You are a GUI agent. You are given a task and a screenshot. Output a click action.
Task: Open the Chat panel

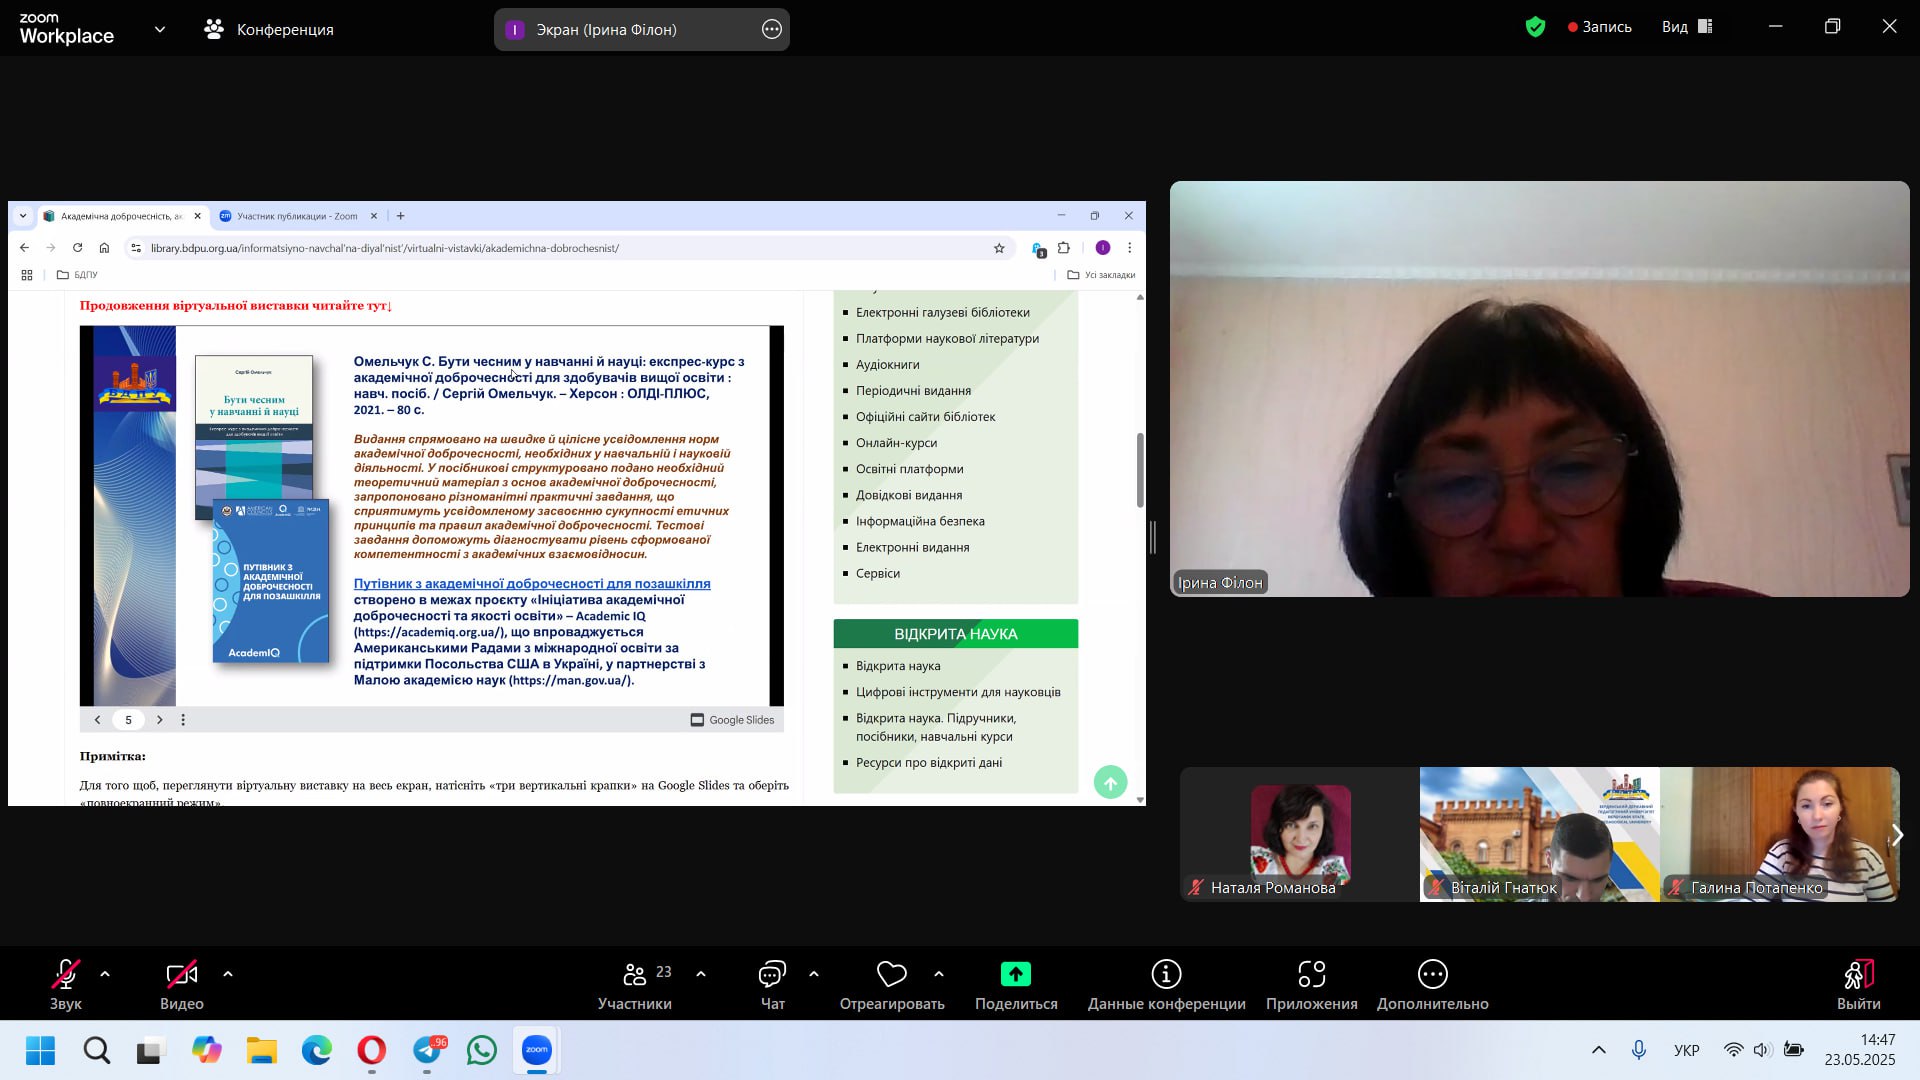[772, 974]
